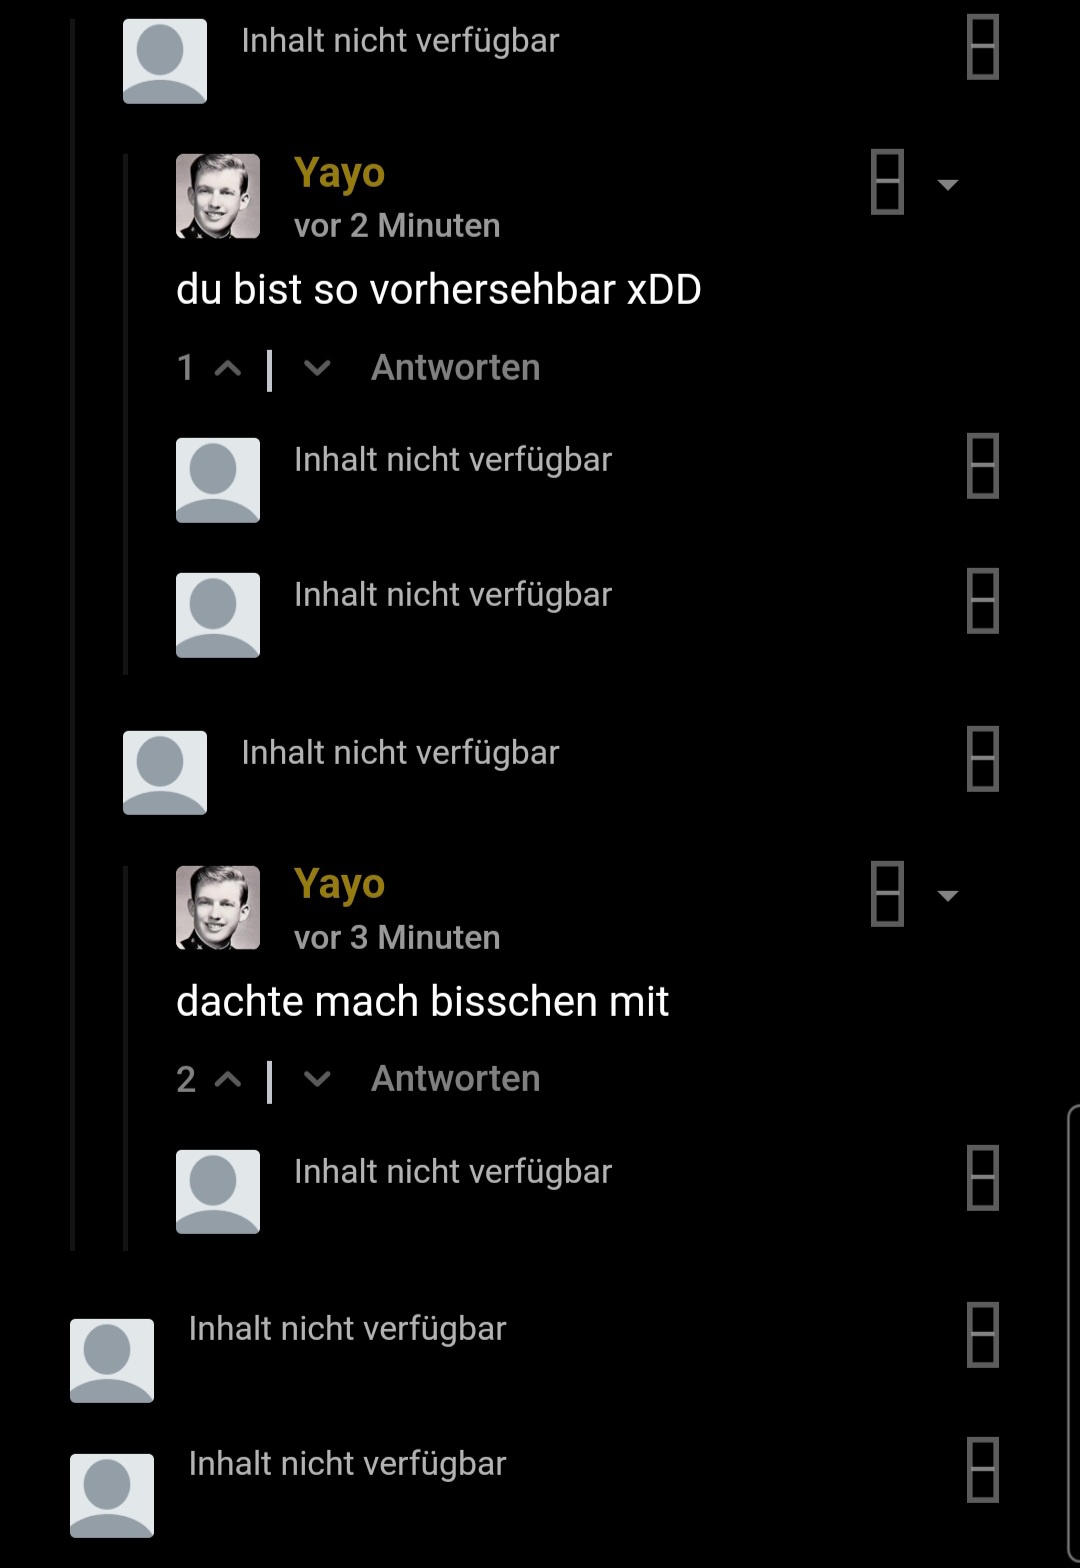The image size is (1080, 1568).
Task: Click Yayo's avatar on the vorhersehbar comment
Action: (218, 196)
